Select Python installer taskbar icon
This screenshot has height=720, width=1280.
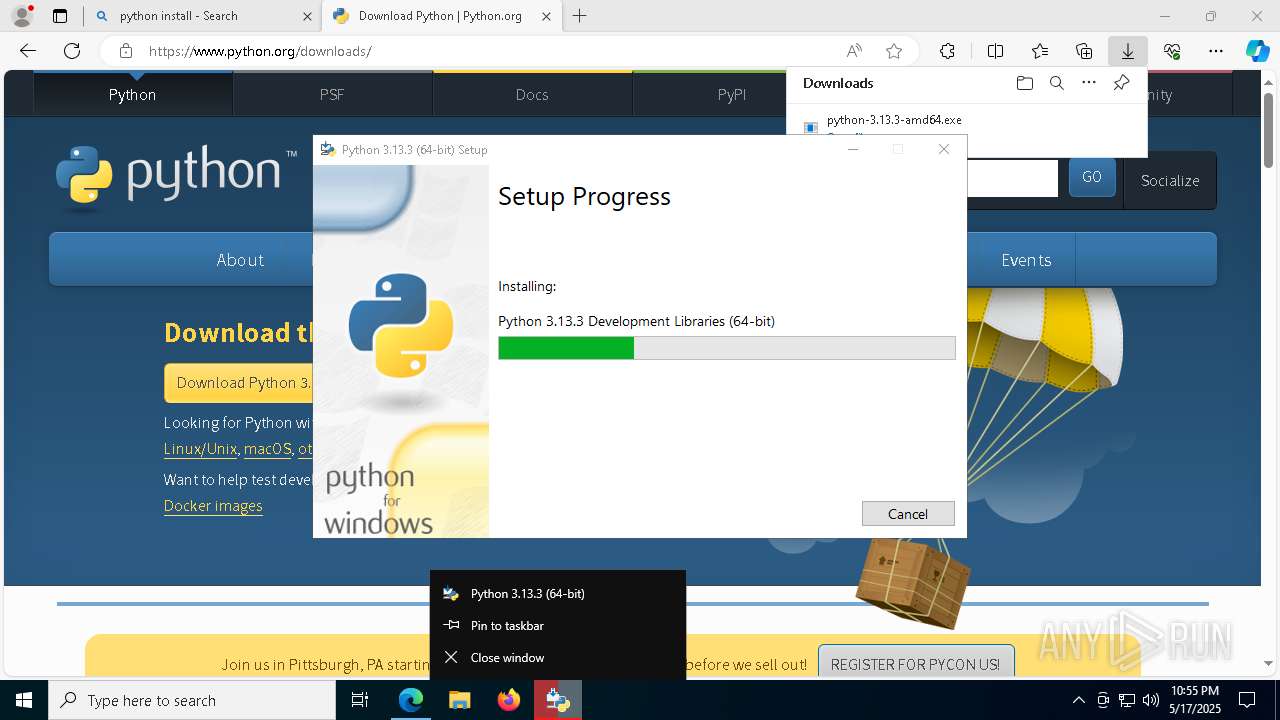coord(558,700)
